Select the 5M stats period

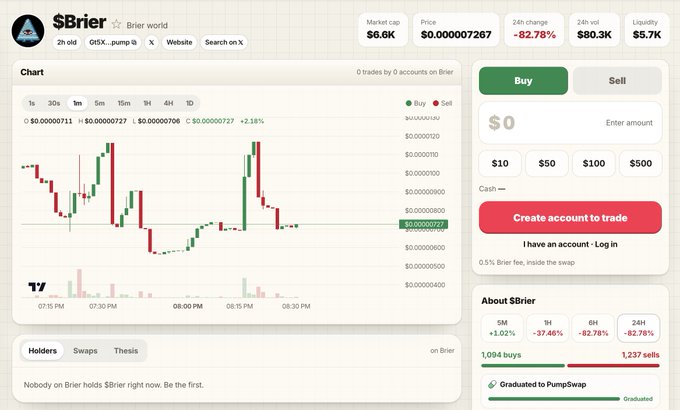[502, 328]
